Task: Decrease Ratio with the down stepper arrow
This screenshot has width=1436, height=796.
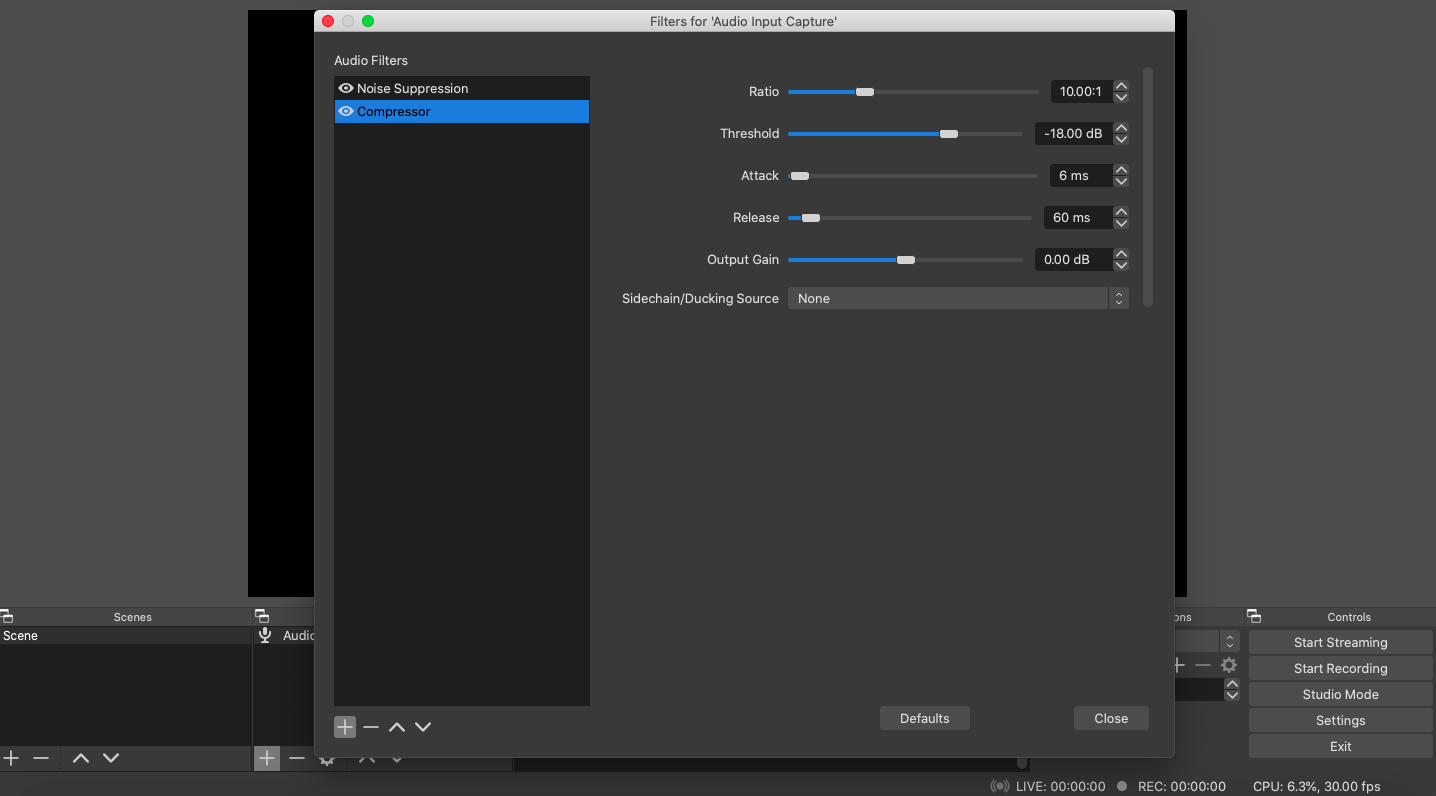Action: pos(1121,98)
